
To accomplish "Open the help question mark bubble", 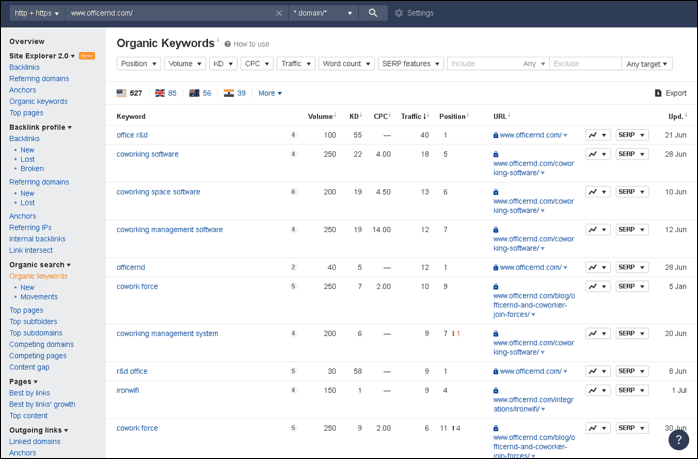I will [678, 439].
